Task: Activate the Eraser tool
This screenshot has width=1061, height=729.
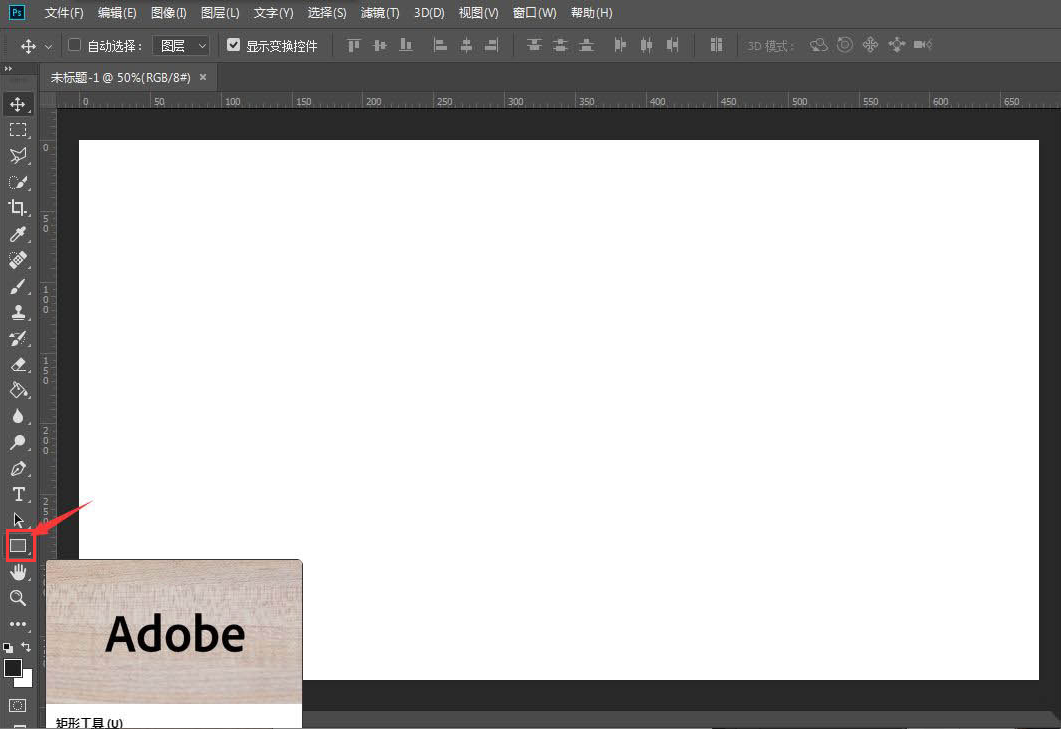Action: tap(18, 364)
